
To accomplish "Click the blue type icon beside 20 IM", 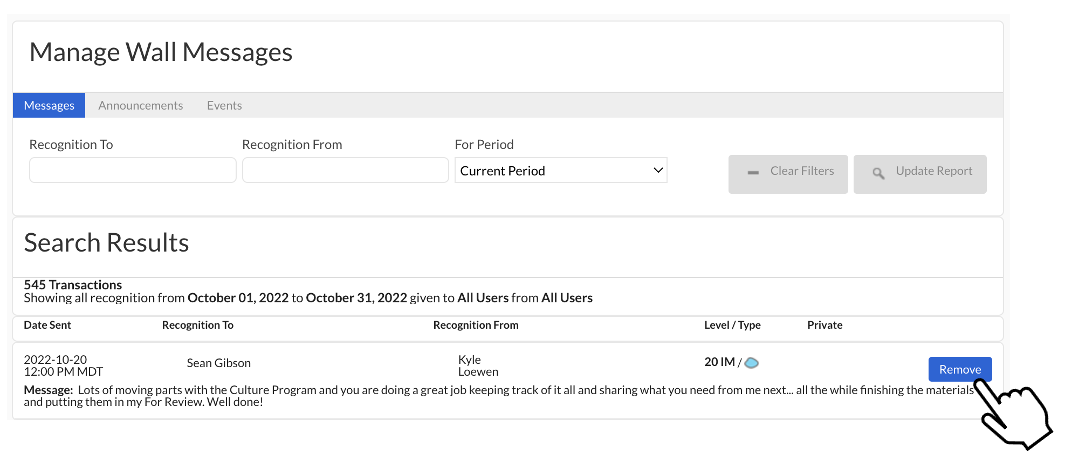I will (x=751, y=362).
